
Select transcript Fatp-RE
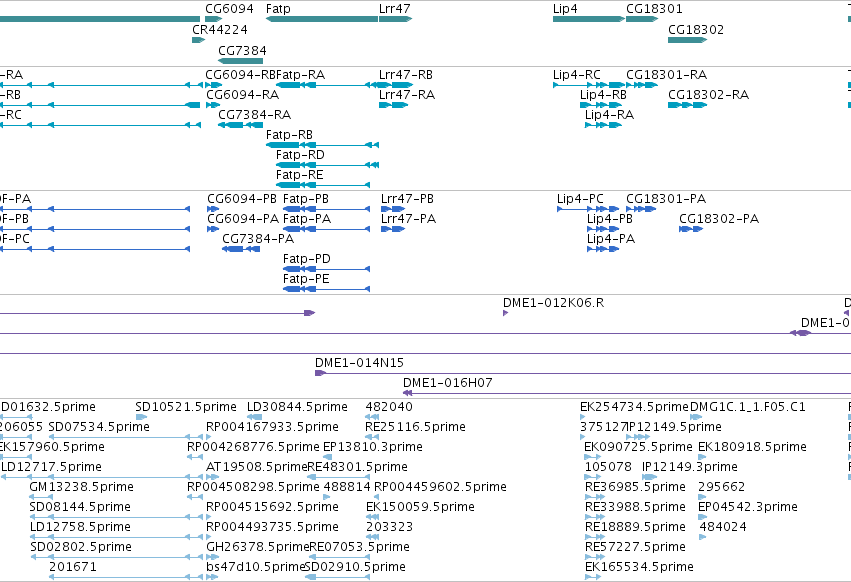coord(323,185)
